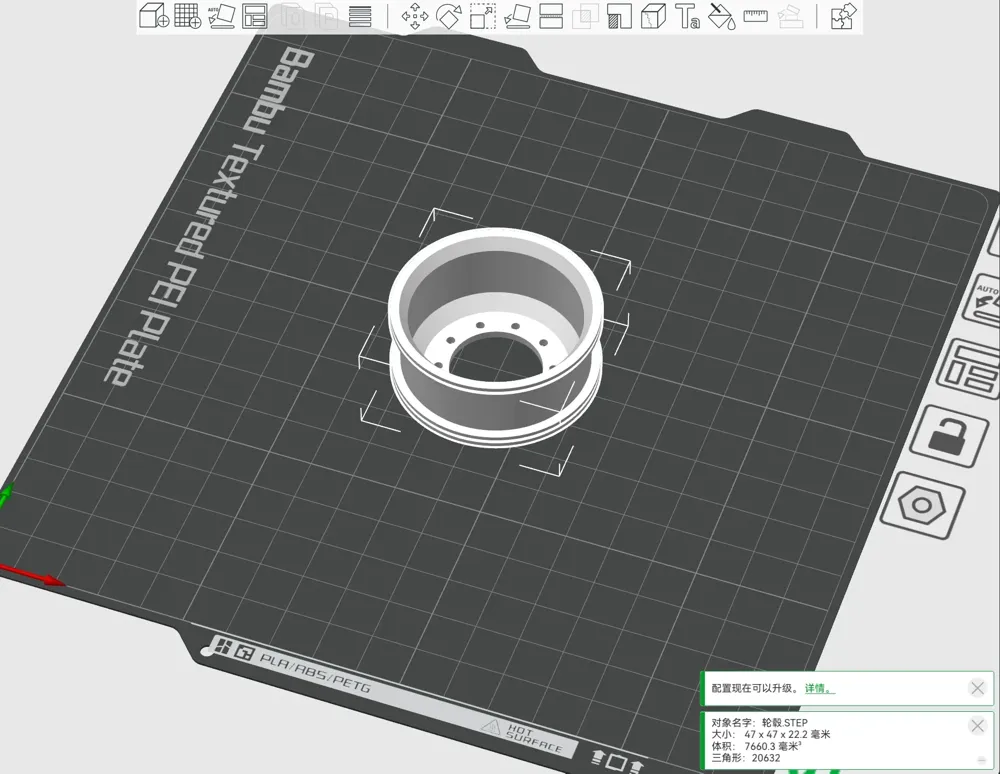Run Auto orient from the top toolbar
1000x774 pixels.
point(221,16)
